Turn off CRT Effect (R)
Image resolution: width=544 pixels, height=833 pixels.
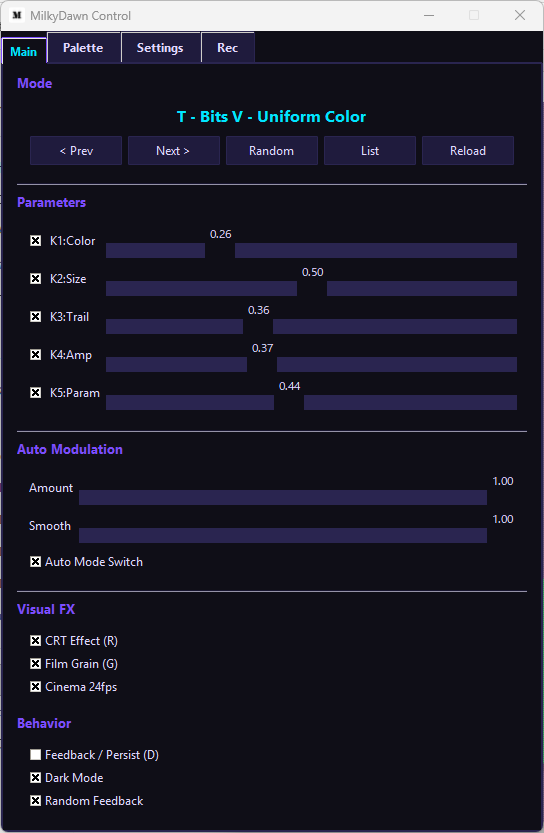coord(36,641)
